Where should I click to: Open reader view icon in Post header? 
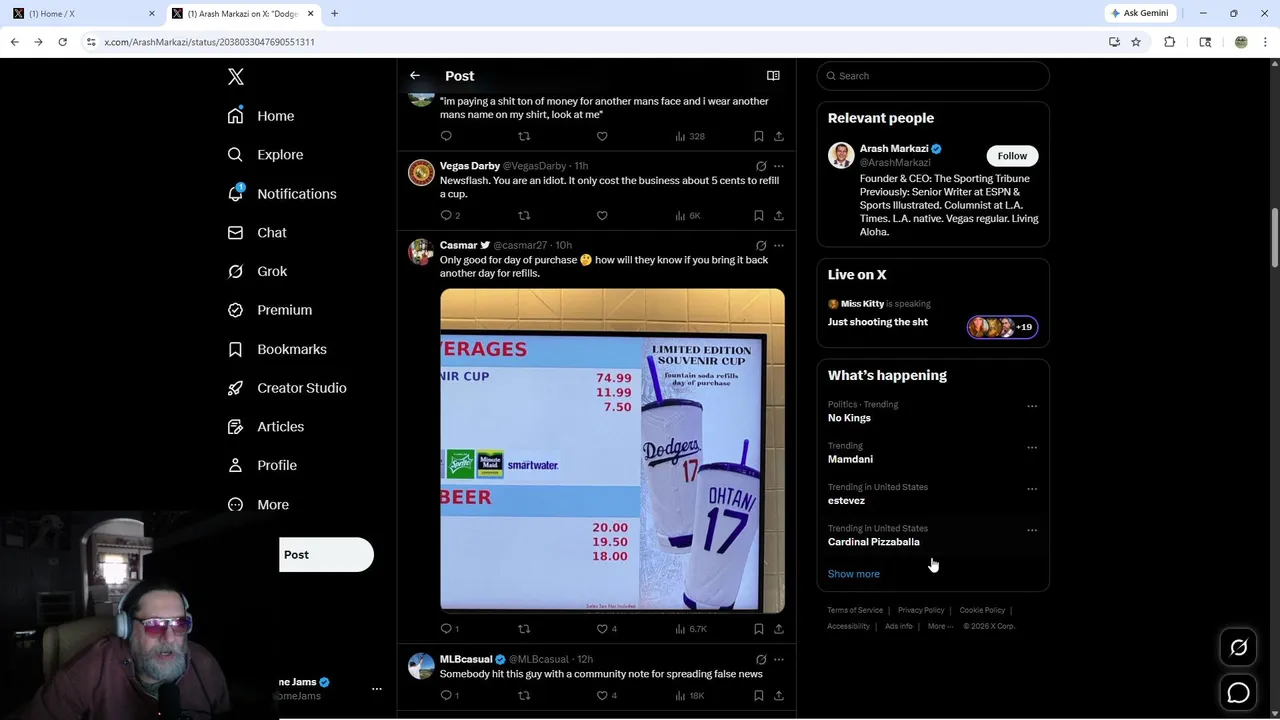point(773,76)
